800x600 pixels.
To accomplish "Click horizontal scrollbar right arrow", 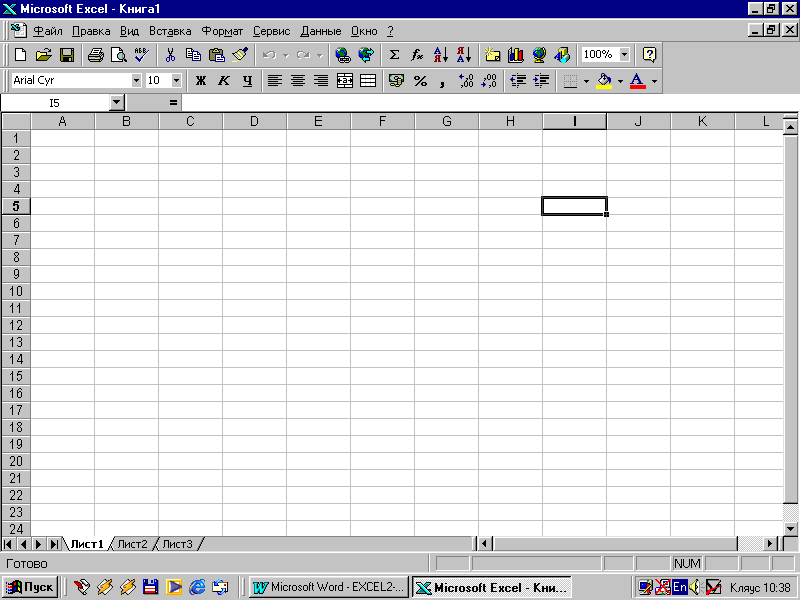I will (770, 544).
